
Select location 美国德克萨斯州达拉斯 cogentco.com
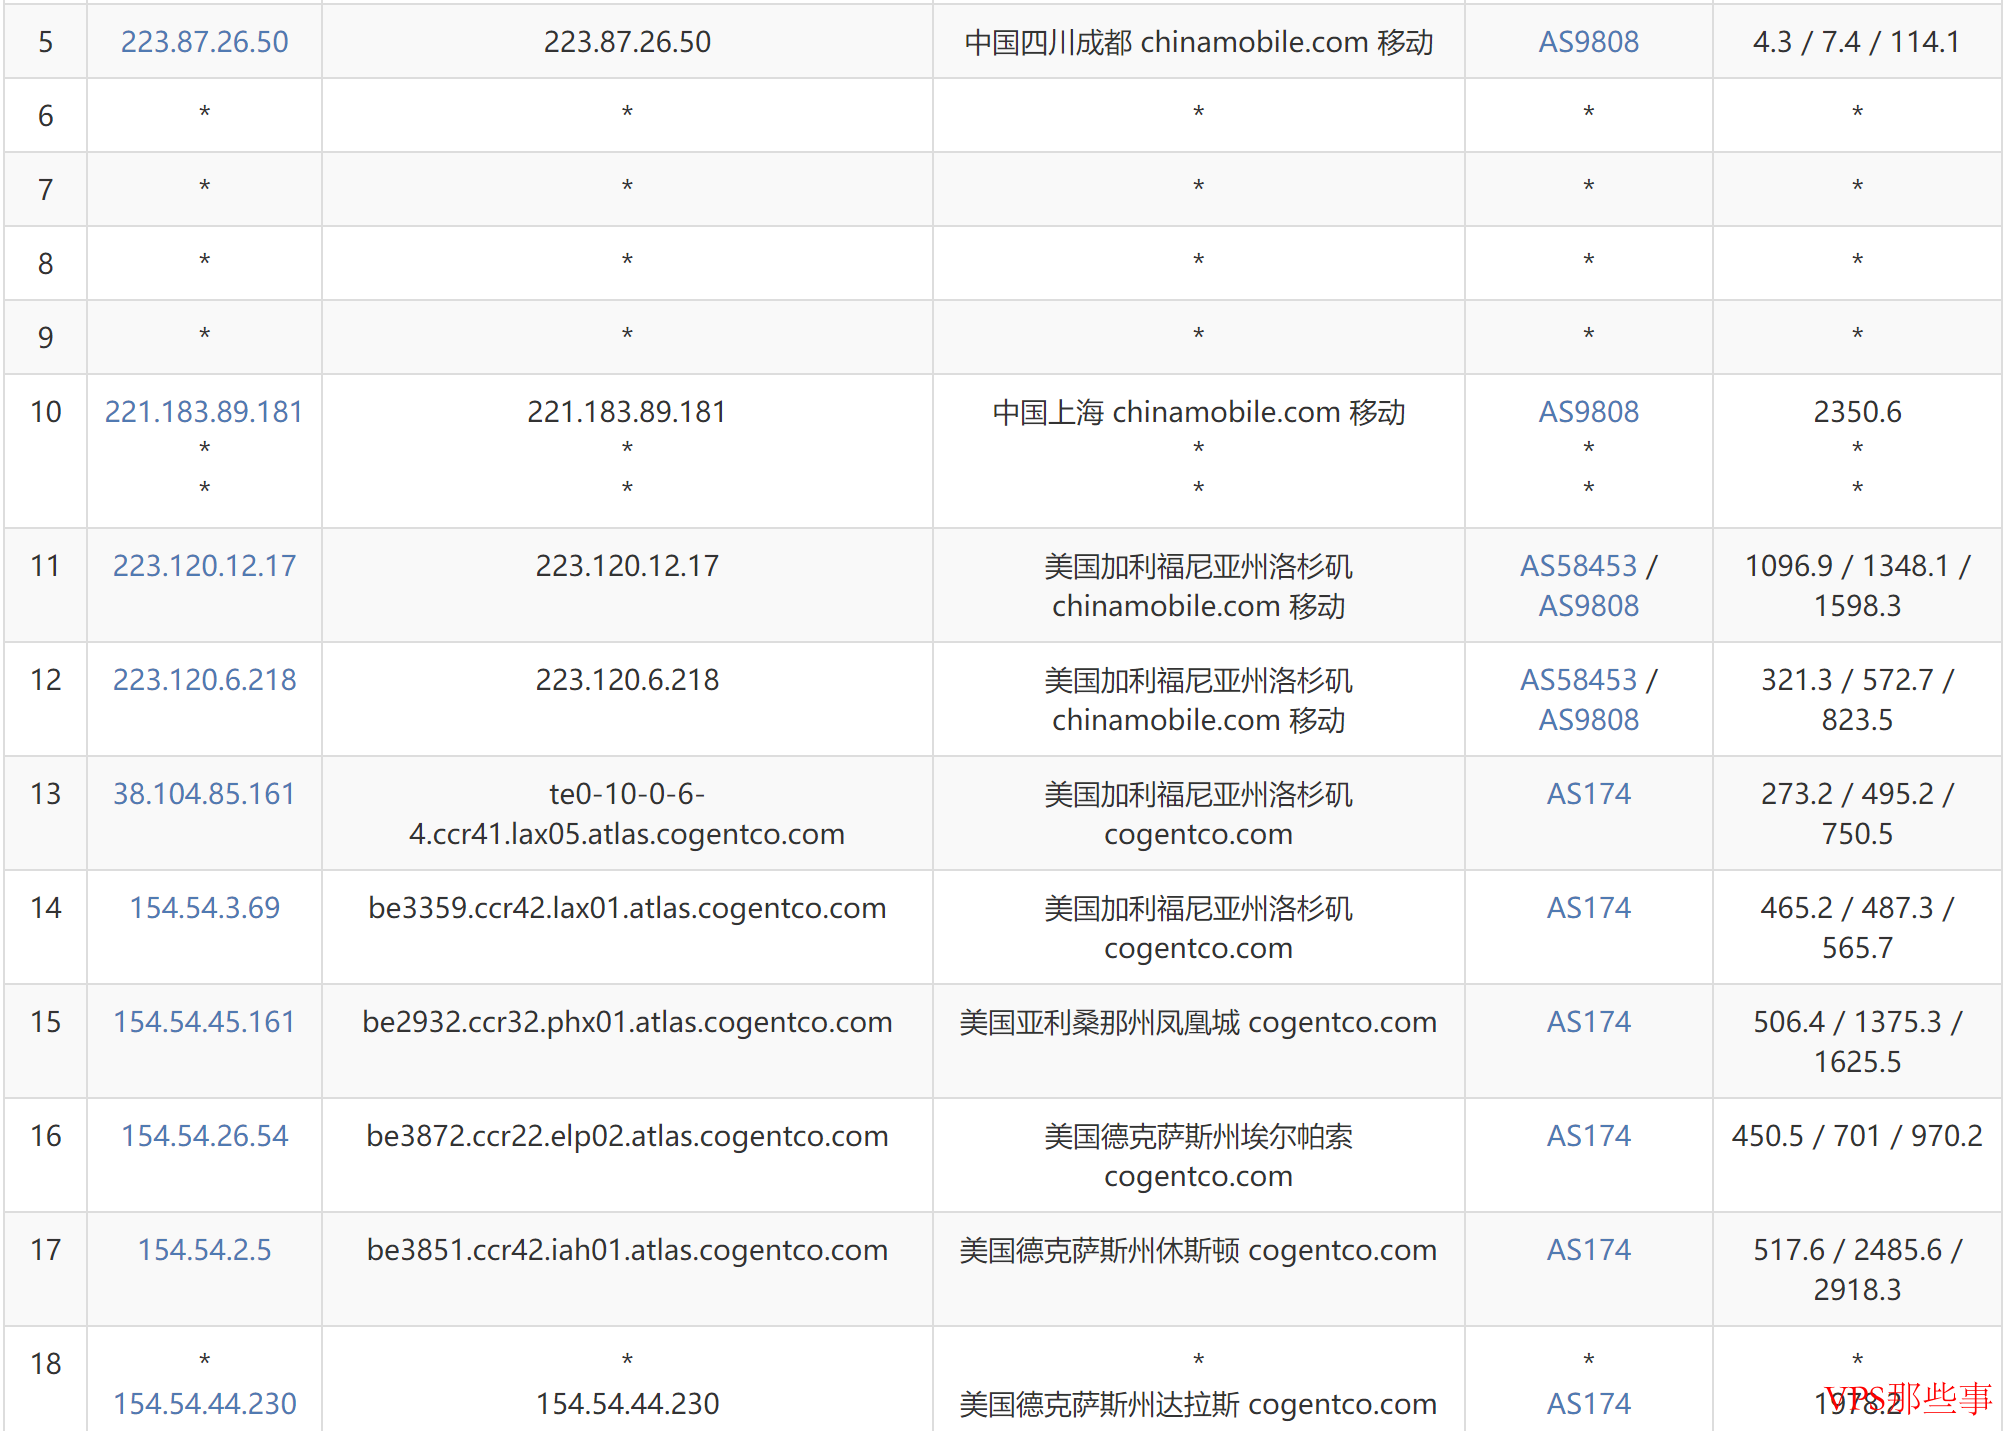point(1198,1404)
